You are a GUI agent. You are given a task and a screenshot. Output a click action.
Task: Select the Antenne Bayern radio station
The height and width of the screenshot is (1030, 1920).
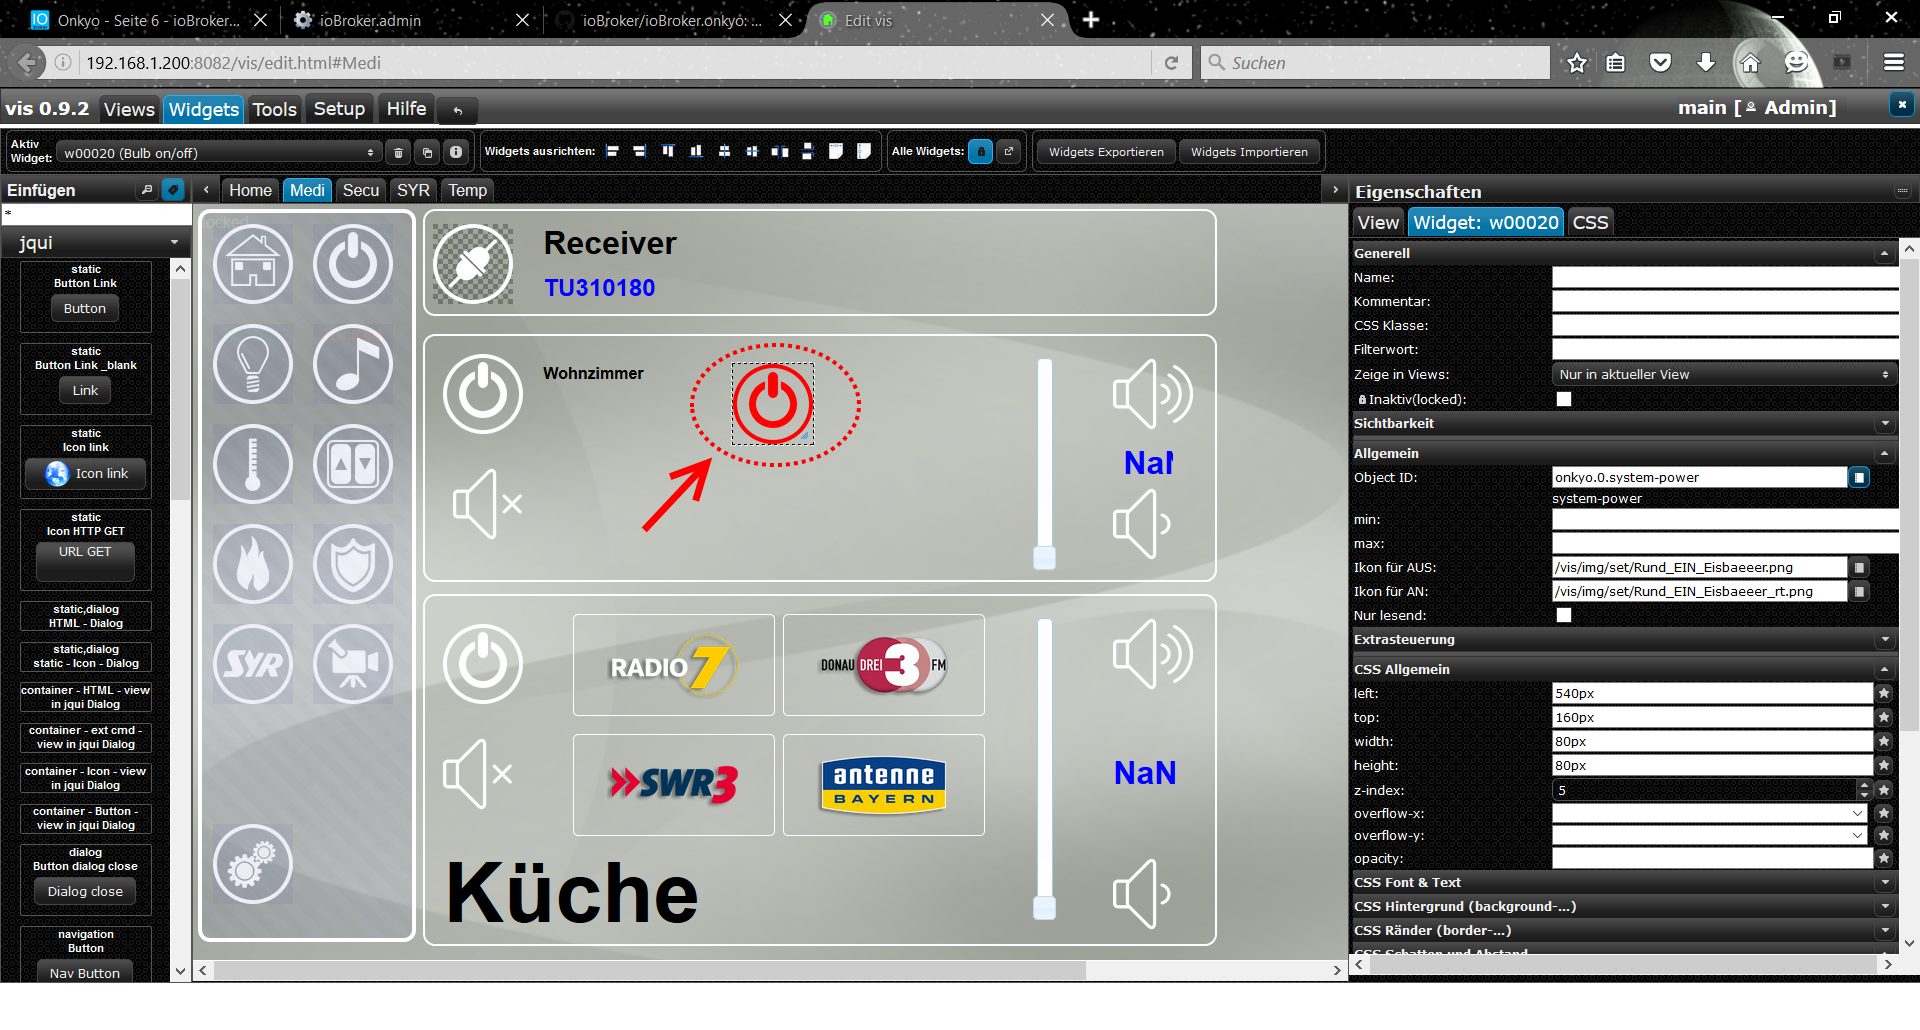tap(884, 785)
